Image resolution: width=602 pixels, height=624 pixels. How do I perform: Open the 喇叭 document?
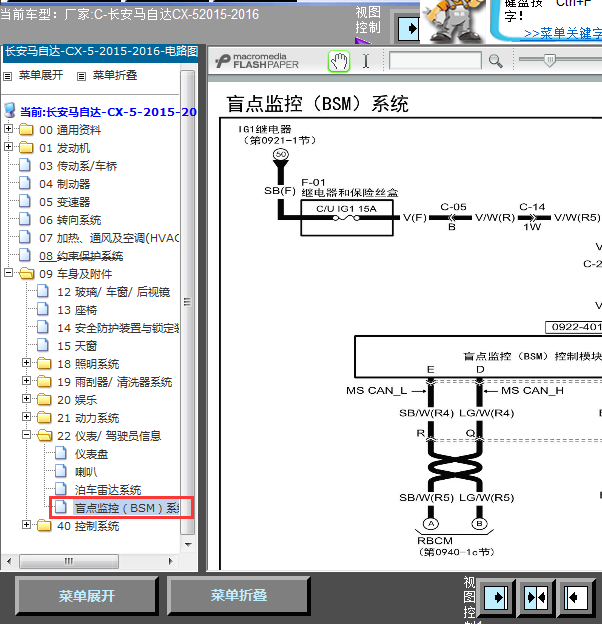point(86,472)
